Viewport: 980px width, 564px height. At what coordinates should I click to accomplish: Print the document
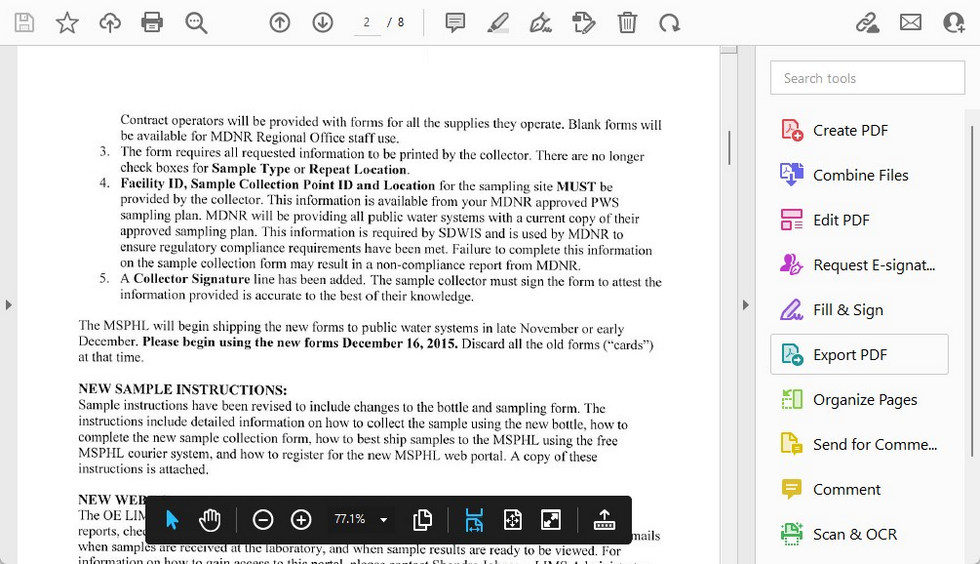[152, 23]
